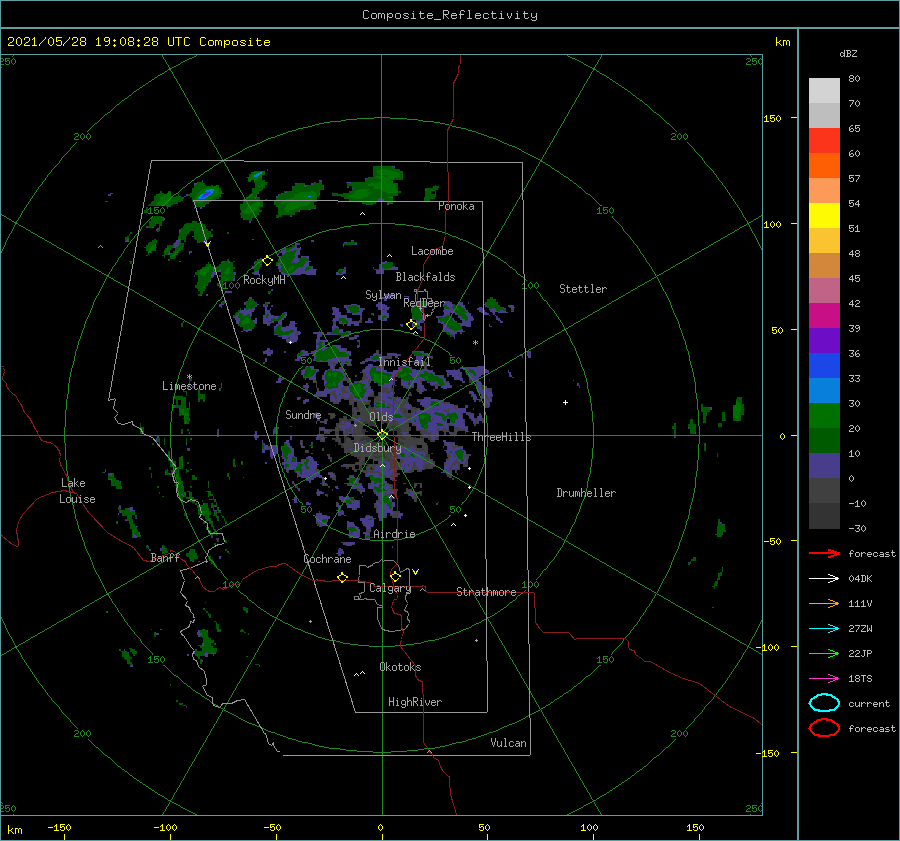Click the km unit label at bottom left

pos(14,830)
